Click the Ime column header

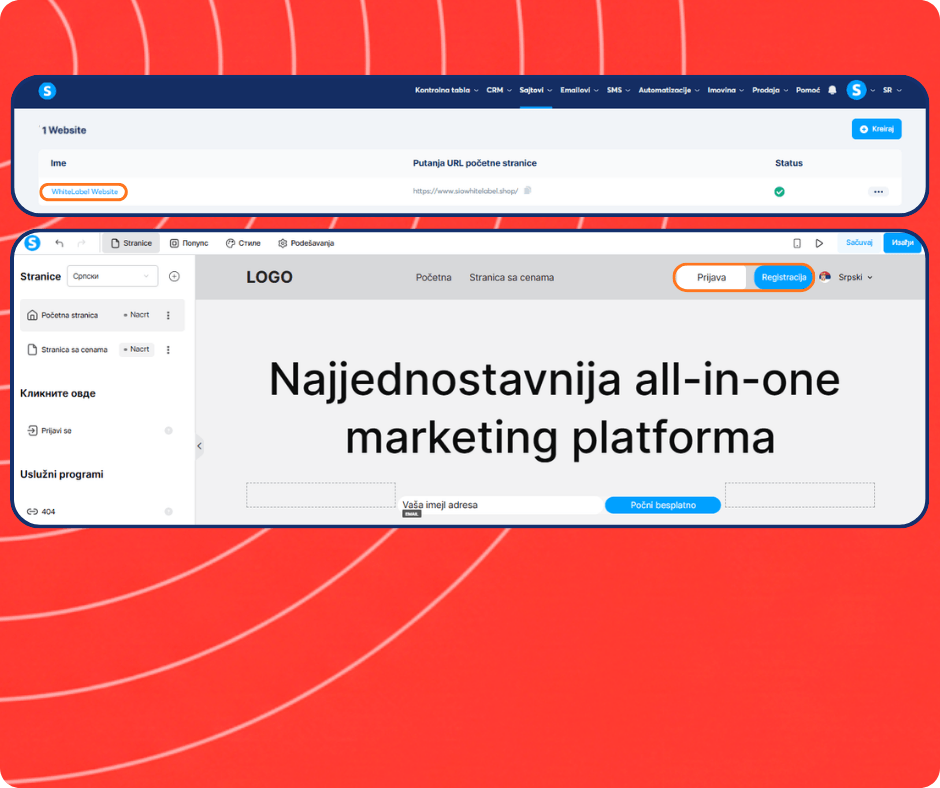[x=58, y=163]
